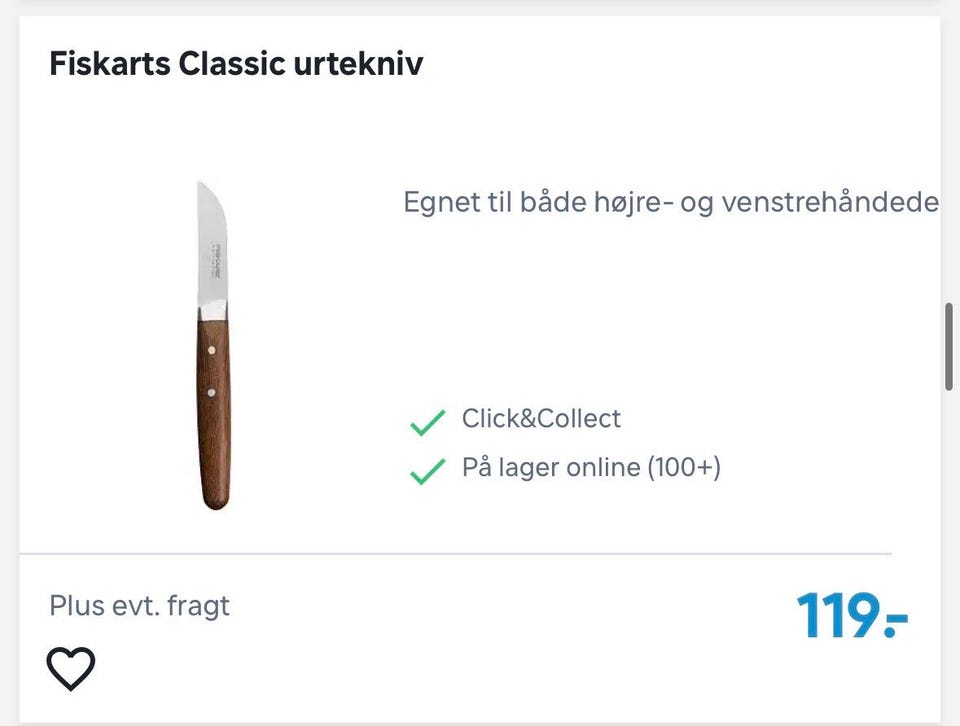960x726 pixels.
Task: Click the Plus evt. fragt shipping note
Action: (139, 605)
